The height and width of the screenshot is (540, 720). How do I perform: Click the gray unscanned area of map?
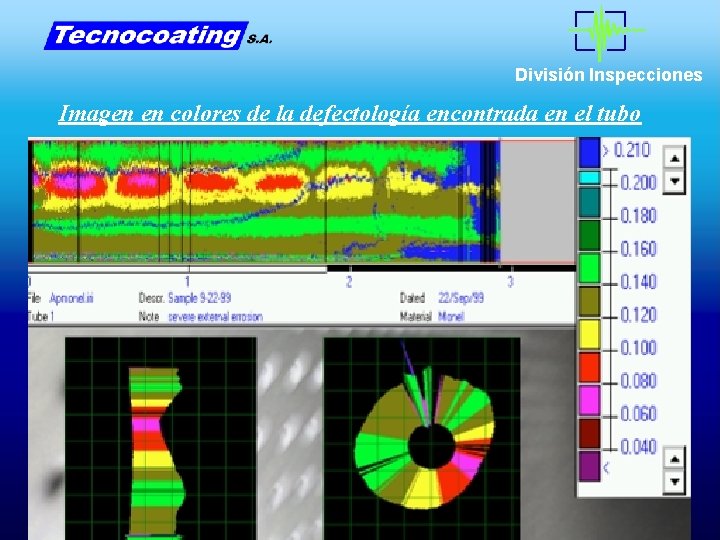(x=538, y=201)
